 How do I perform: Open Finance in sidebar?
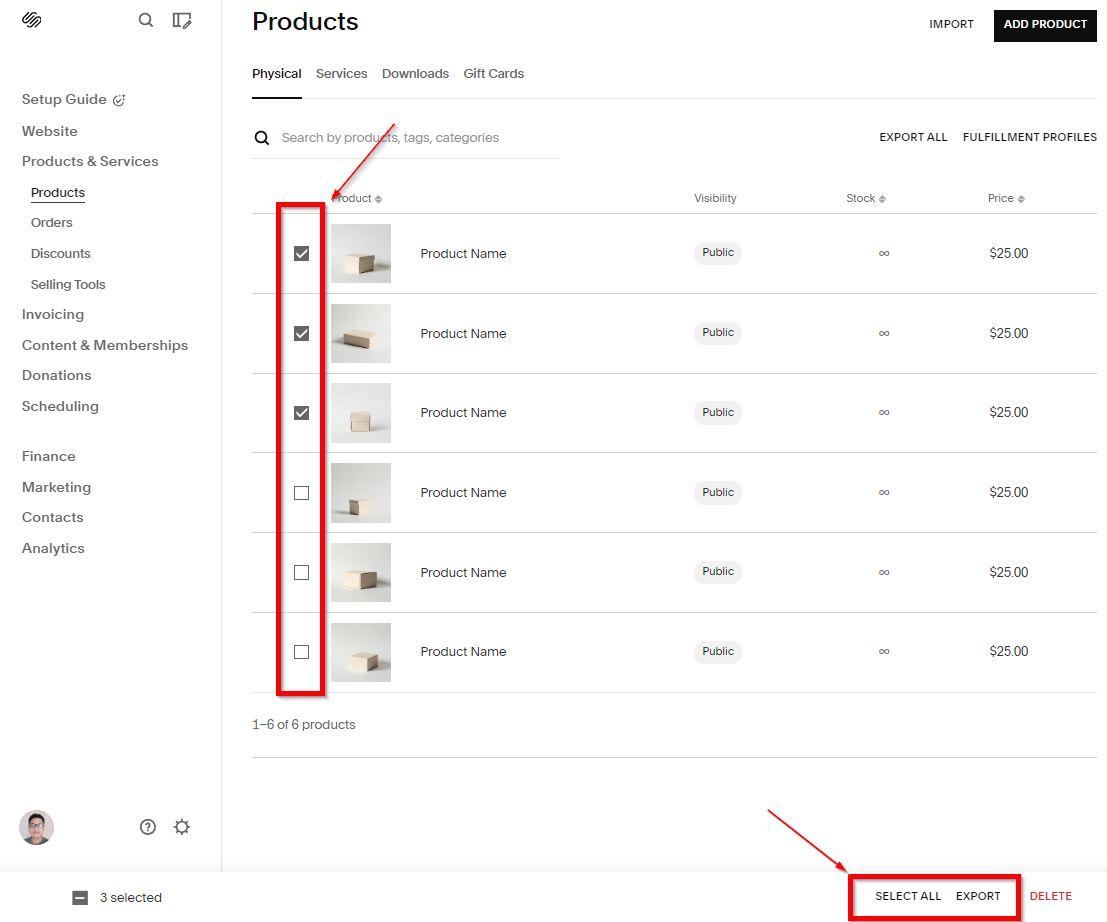49,457
